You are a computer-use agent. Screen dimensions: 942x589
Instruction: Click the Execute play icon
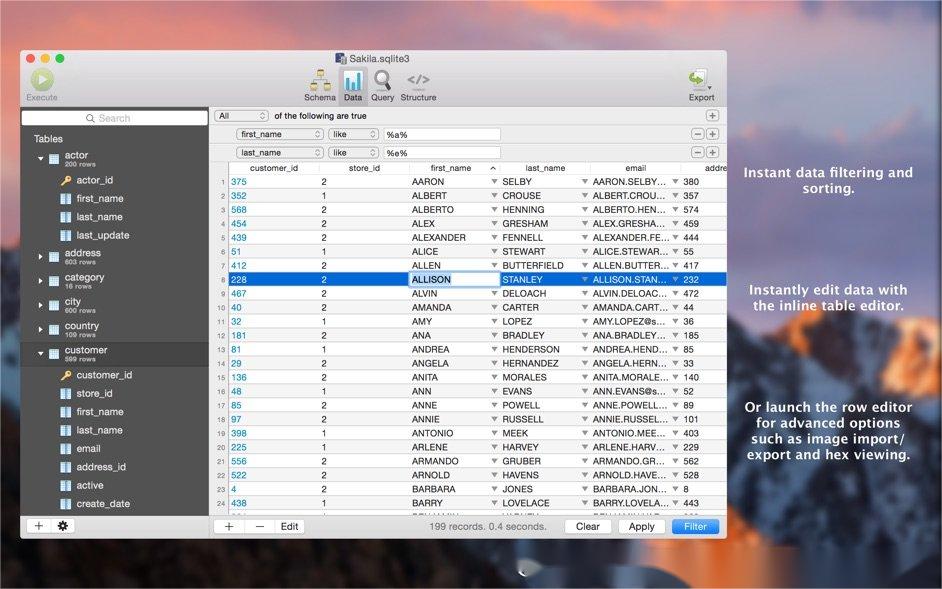click(x=42, y=79)
